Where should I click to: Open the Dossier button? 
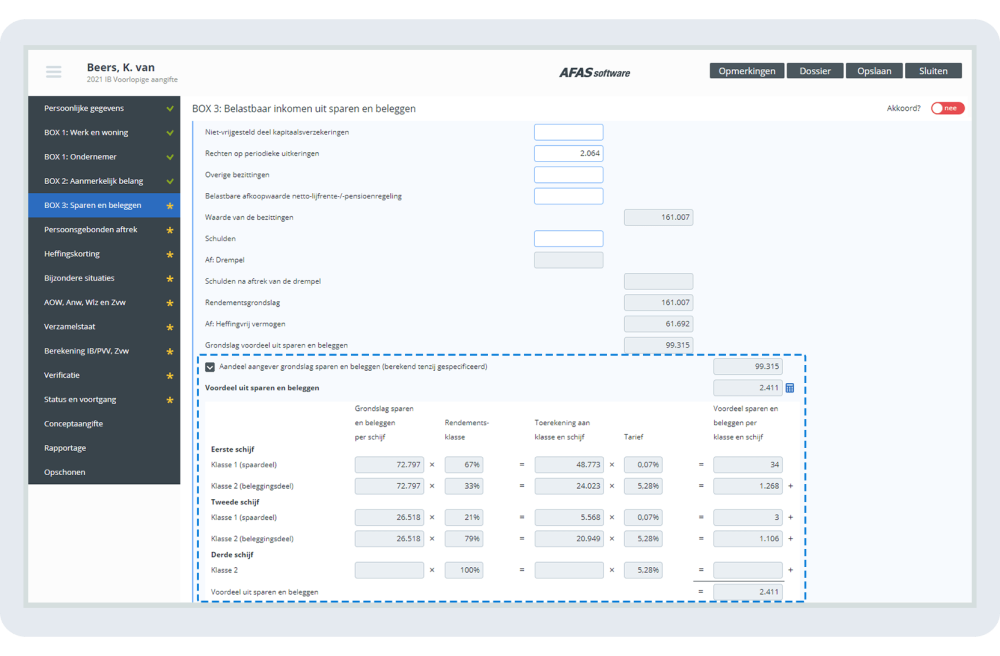tap(815, 71)
